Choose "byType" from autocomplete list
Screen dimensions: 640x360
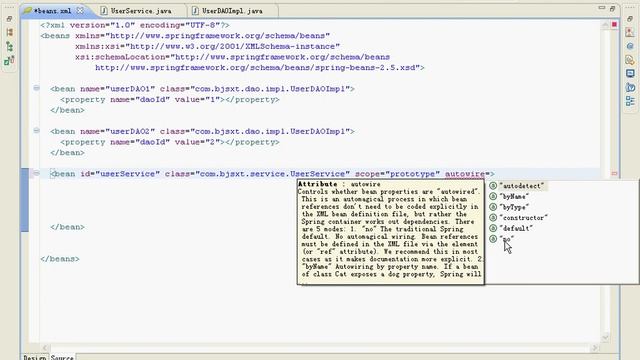point(514,207)
